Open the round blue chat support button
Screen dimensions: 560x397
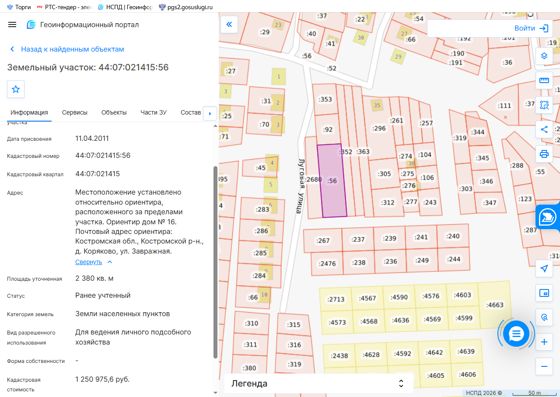coord(516,334)
